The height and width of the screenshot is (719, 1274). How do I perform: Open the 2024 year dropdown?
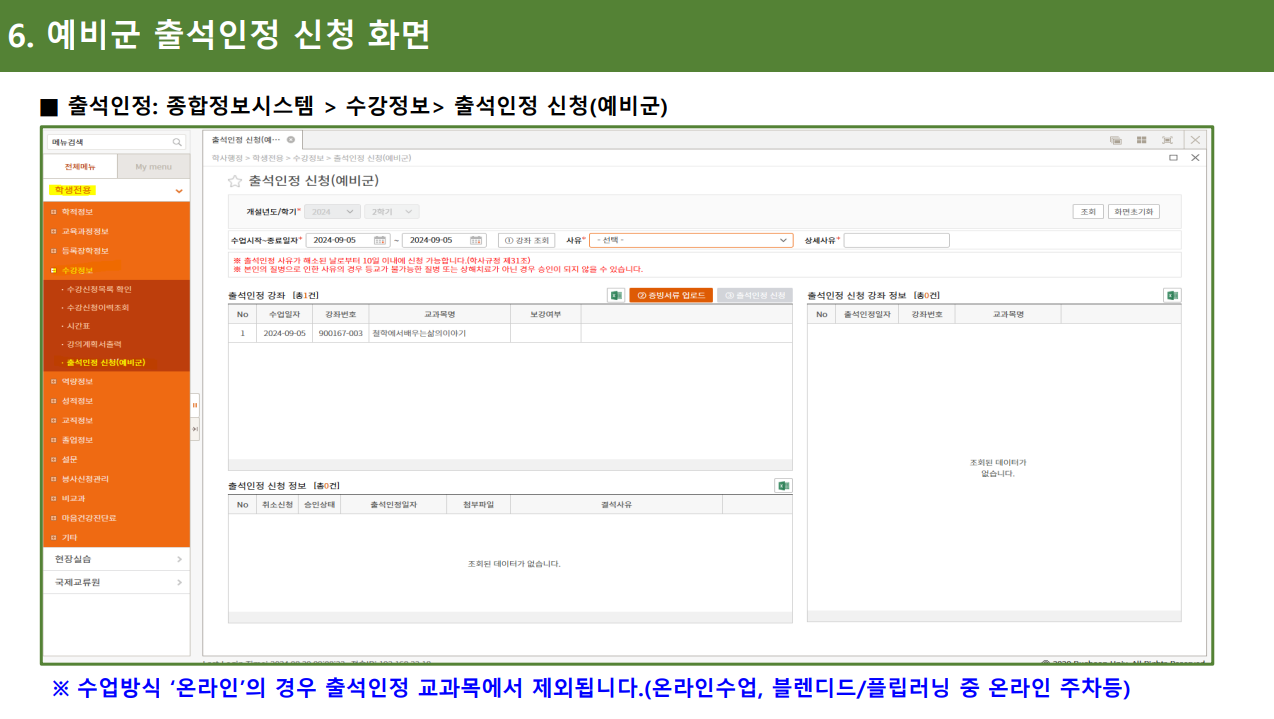pos(333,212)
